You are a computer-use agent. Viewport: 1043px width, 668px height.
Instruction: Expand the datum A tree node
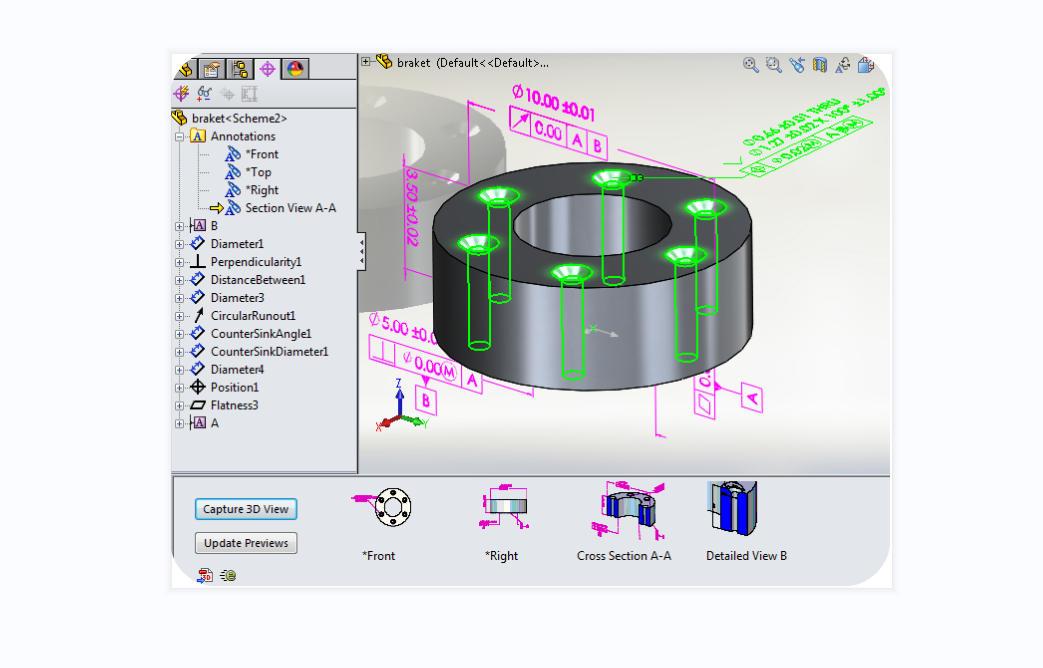click(180, 424)
